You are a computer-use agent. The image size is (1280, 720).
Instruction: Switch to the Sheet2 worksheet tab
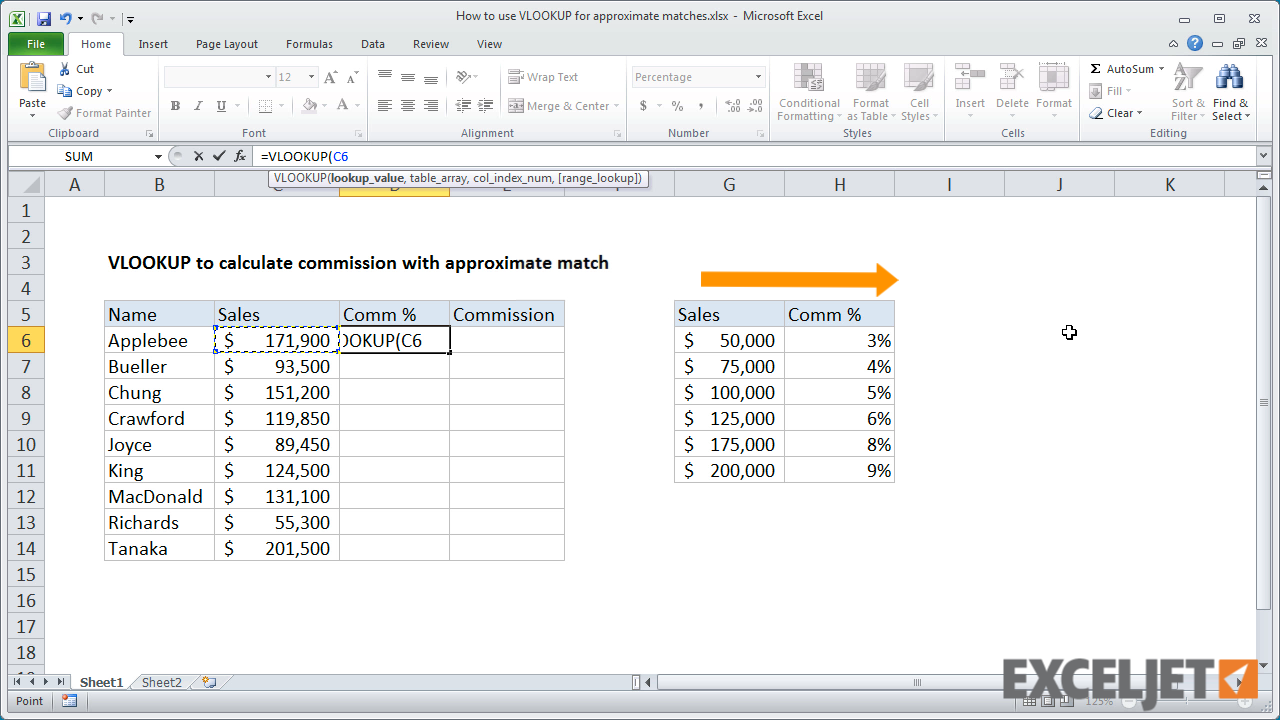click(160, 682)
